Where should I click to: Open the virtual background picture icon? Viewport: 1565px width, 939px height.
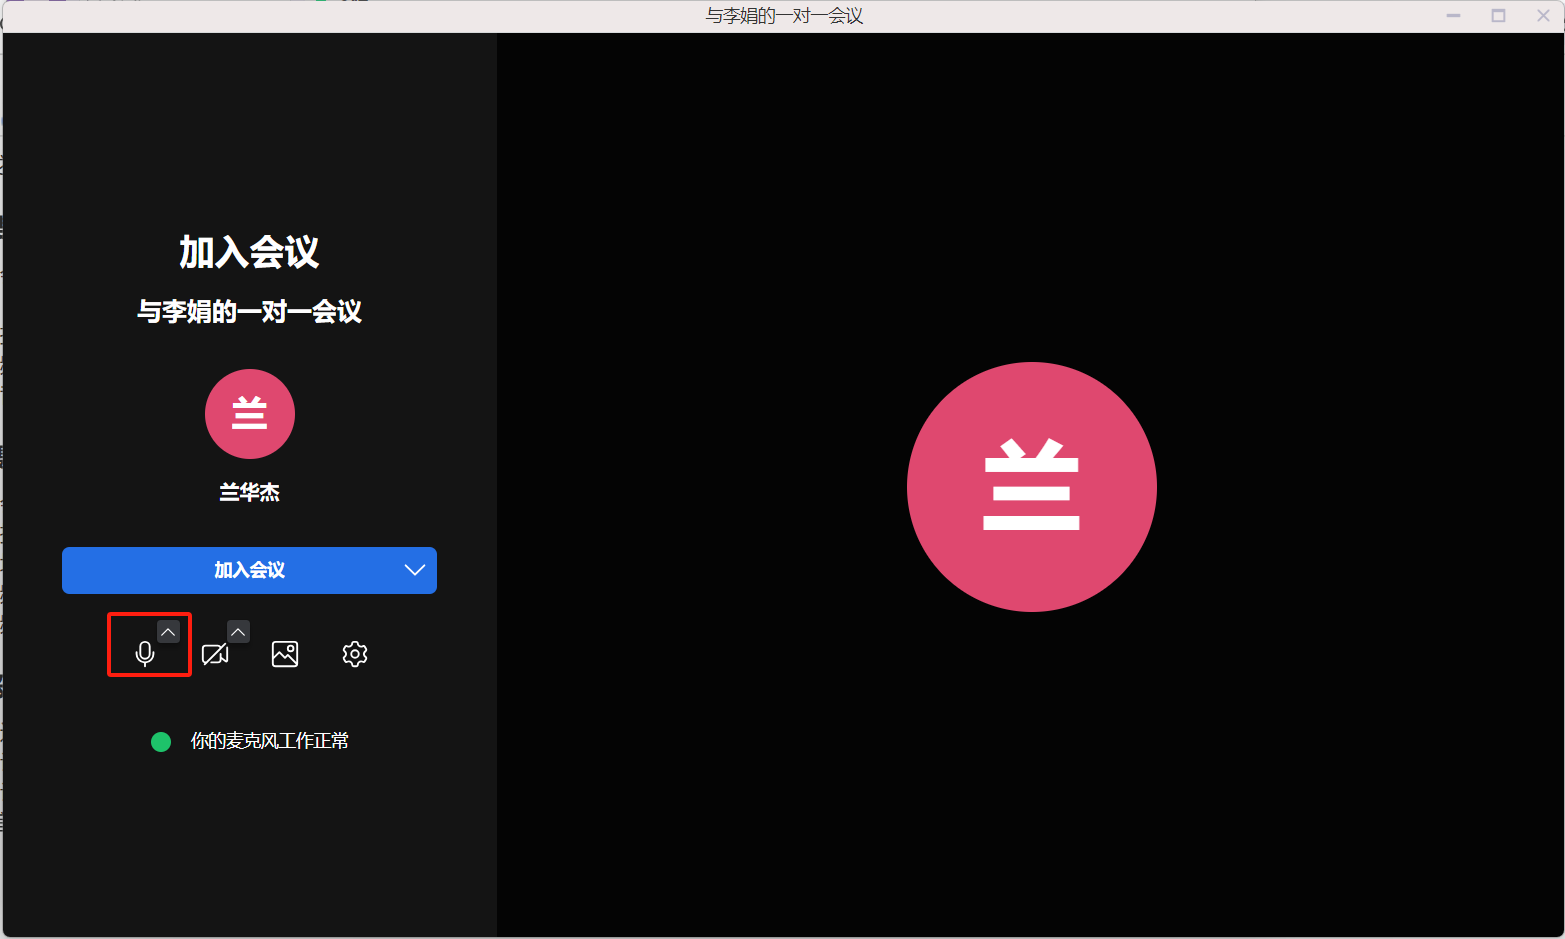tap(285, 654)
